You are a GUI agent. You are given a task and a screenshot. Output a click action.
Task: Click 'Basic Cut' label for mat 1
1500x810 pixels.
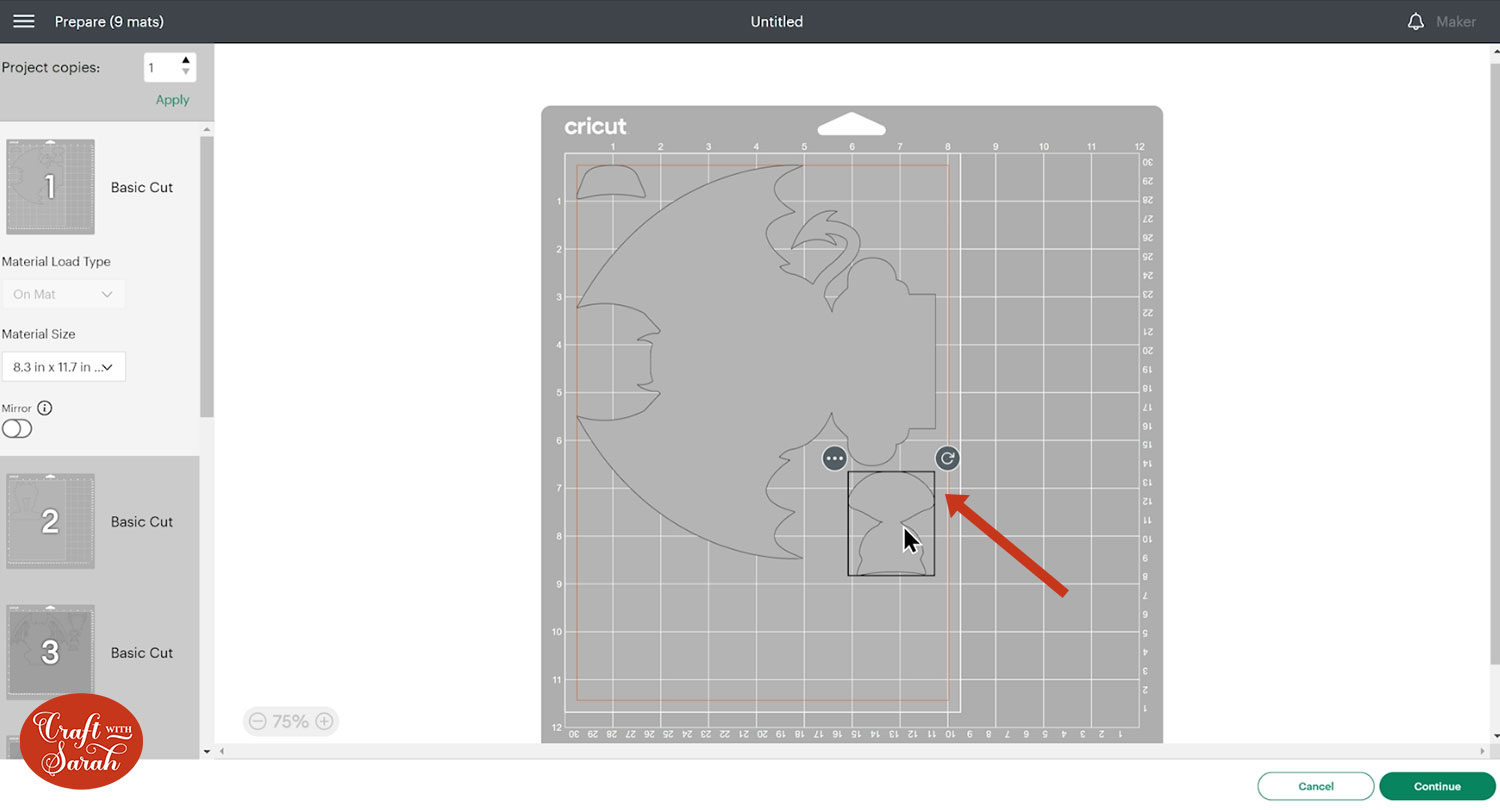(142, 187)
